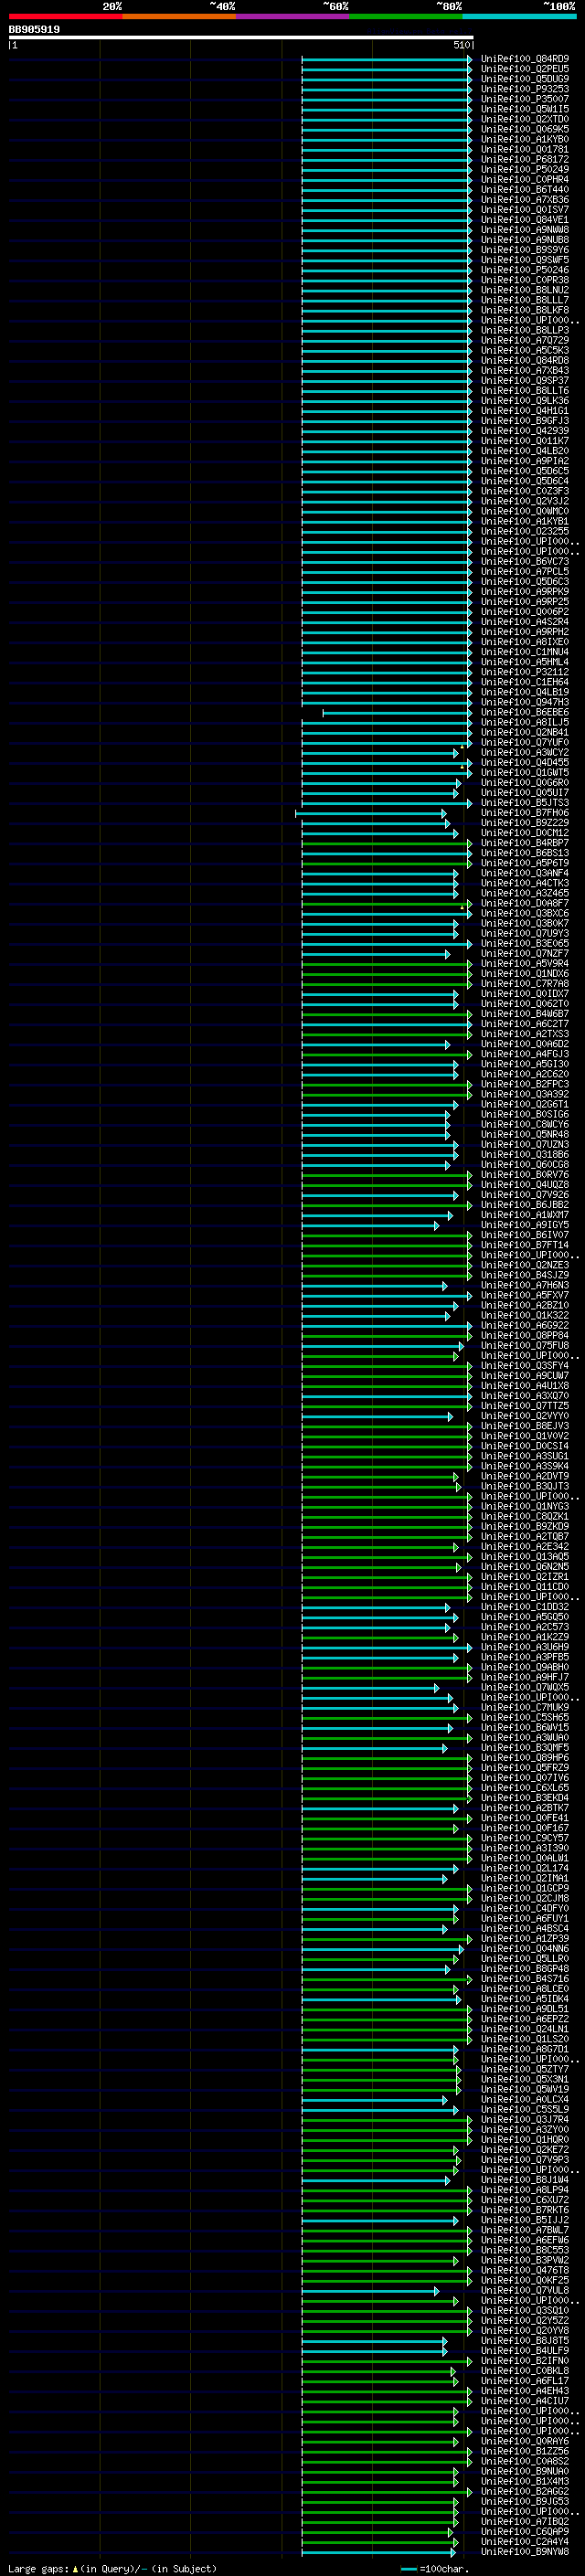Click the UniRef100_B2IFN0 label
Viewport: 585px width, 2576px height.
[524, 2360]
